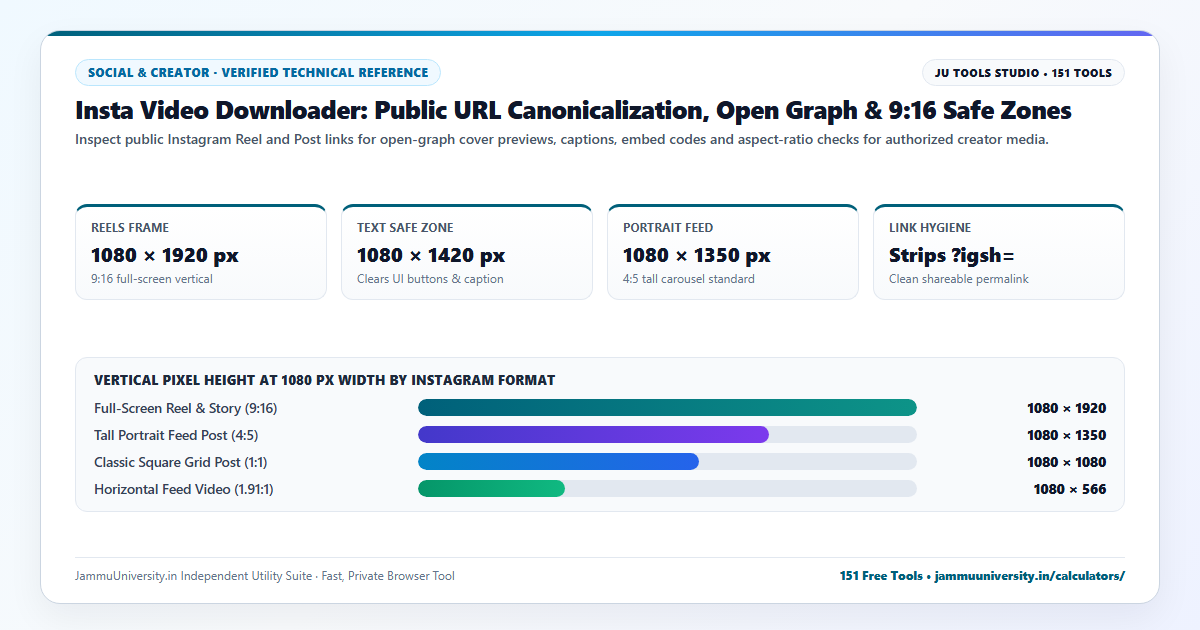Click the Classic Square Grid Post (1:1) label
The height and width of the screenshot is (630, 1200).
click(181, 462)
